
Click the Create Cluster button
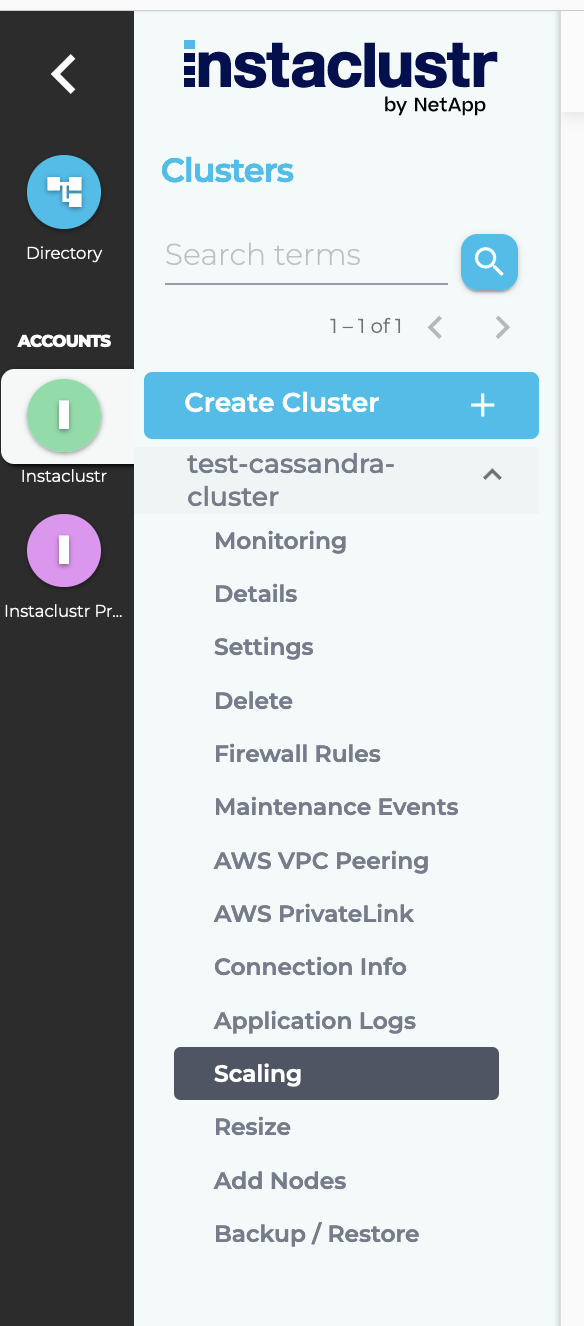[341, 405]
